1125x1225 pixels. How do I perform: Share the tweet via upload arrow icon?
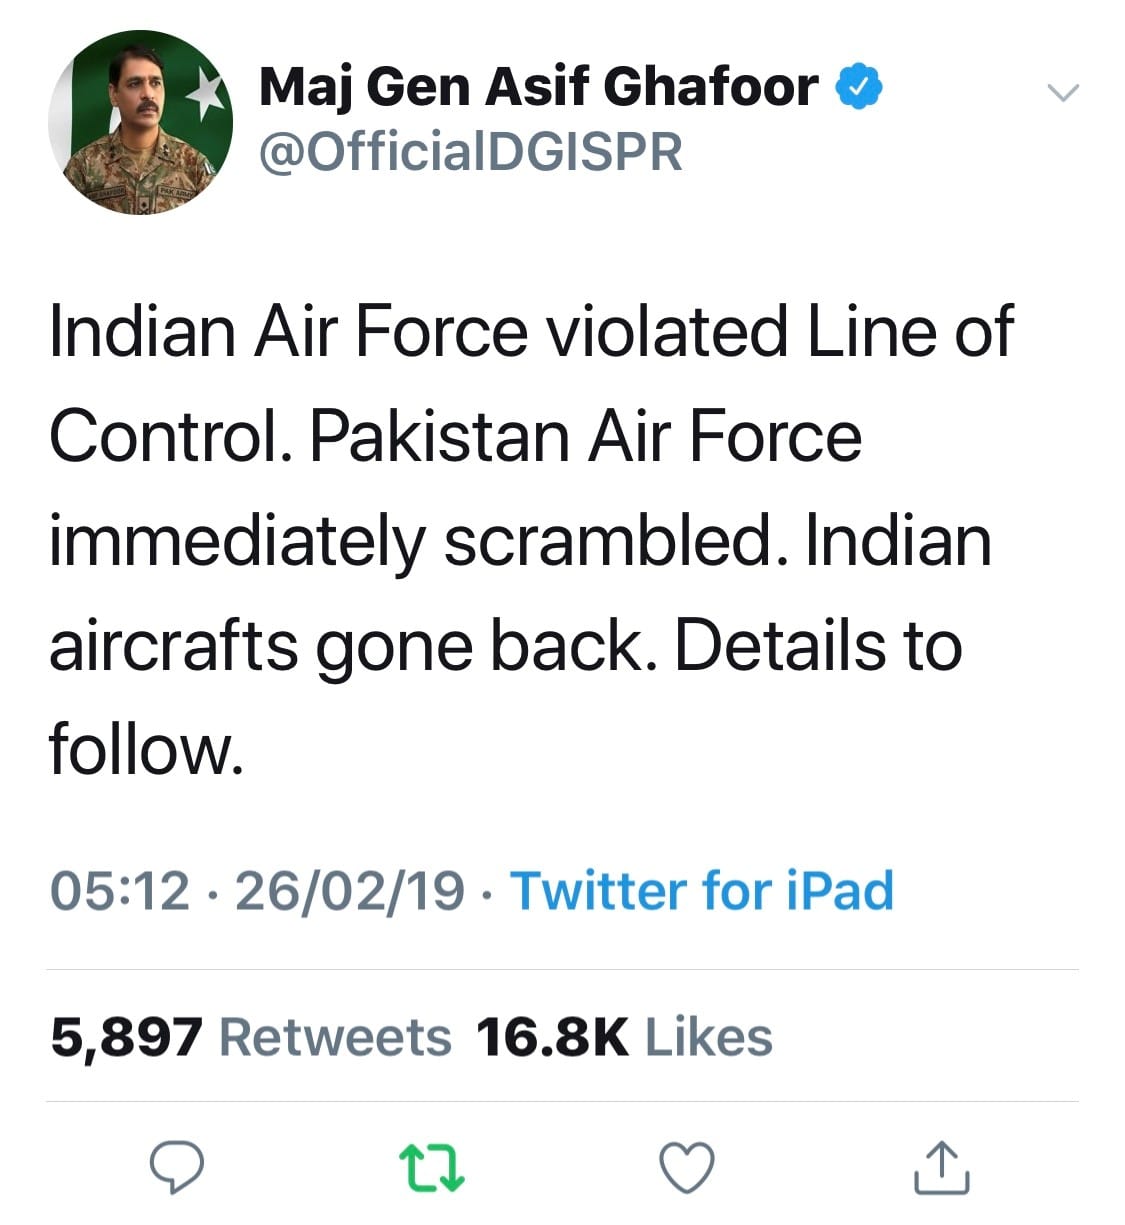pyautogui.click(x=941, y=1167)
